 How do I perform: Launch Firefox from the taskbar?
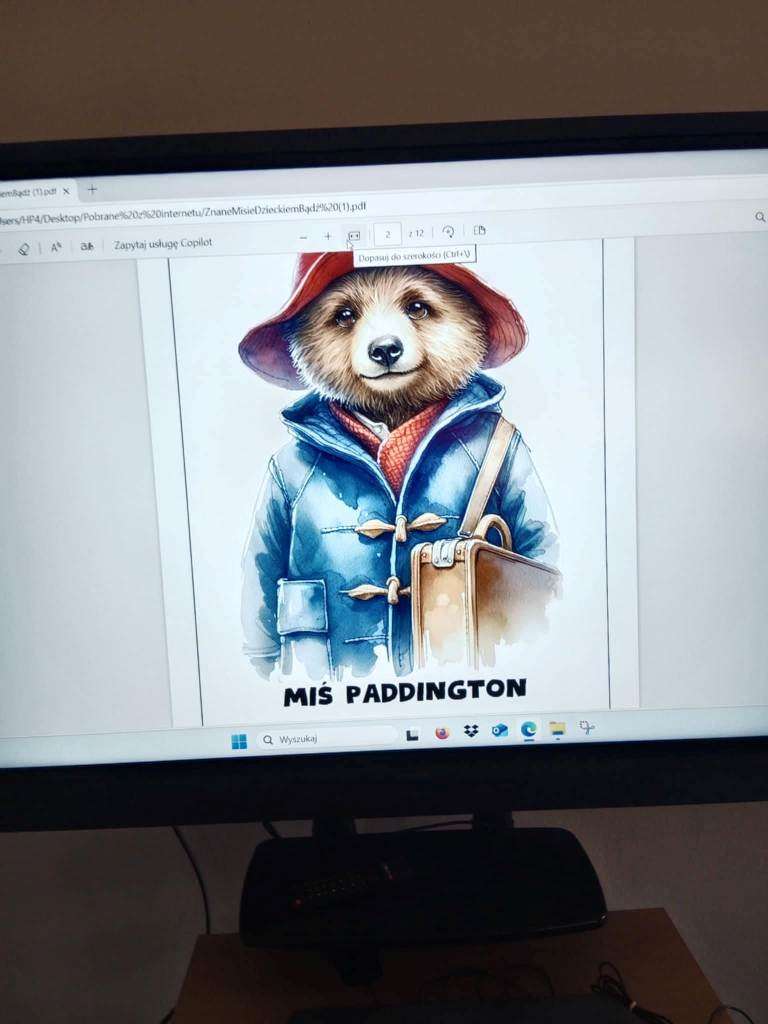[442, 733]
